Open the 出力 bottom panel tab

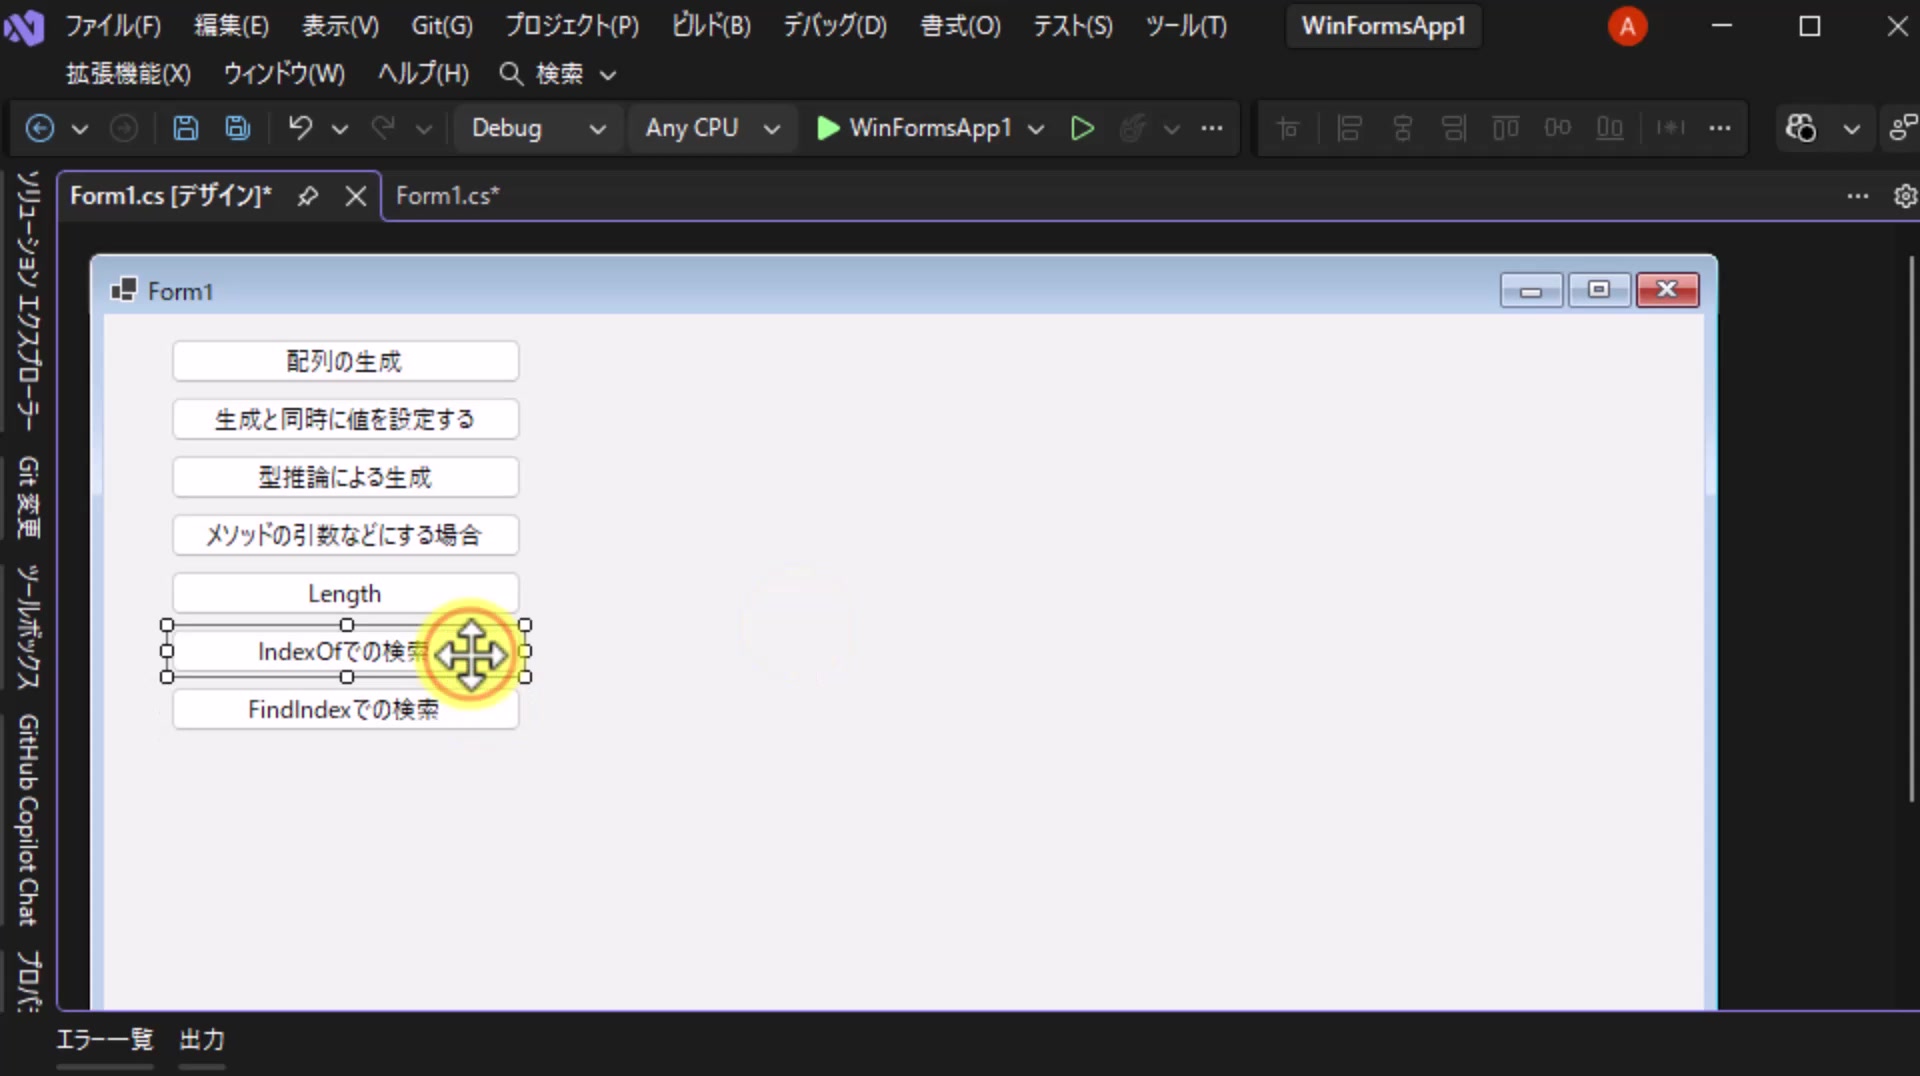(202, 1040)
